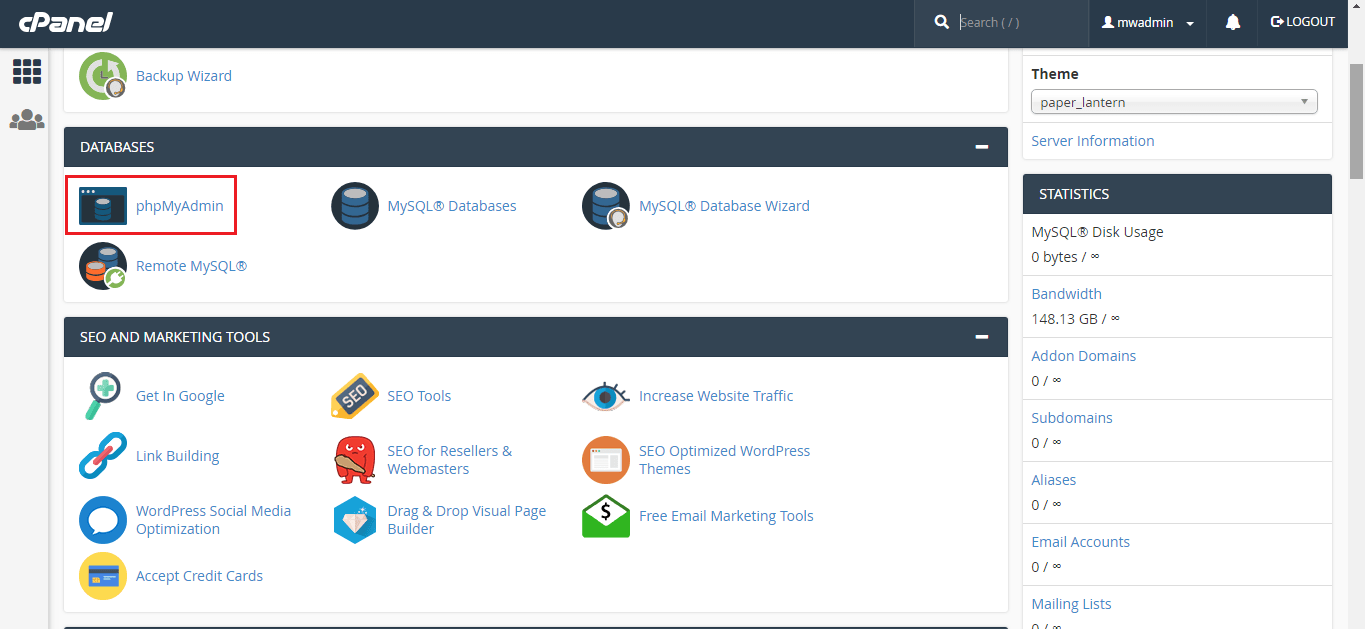Open the Remote MySQL icon

pyautogui.click(x=103, y=266)
